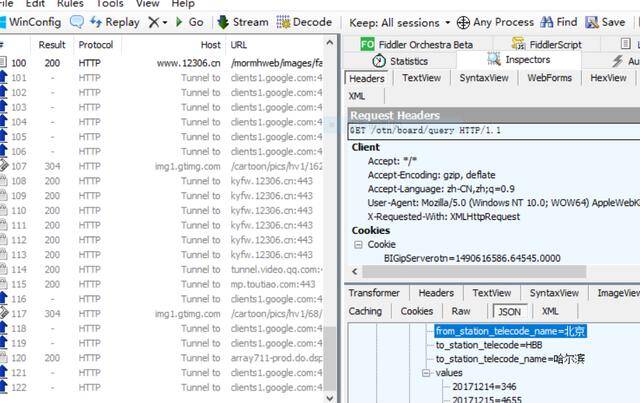Toggle the Stream download icon
Screen dimensions: 640x403
point(223,22)
